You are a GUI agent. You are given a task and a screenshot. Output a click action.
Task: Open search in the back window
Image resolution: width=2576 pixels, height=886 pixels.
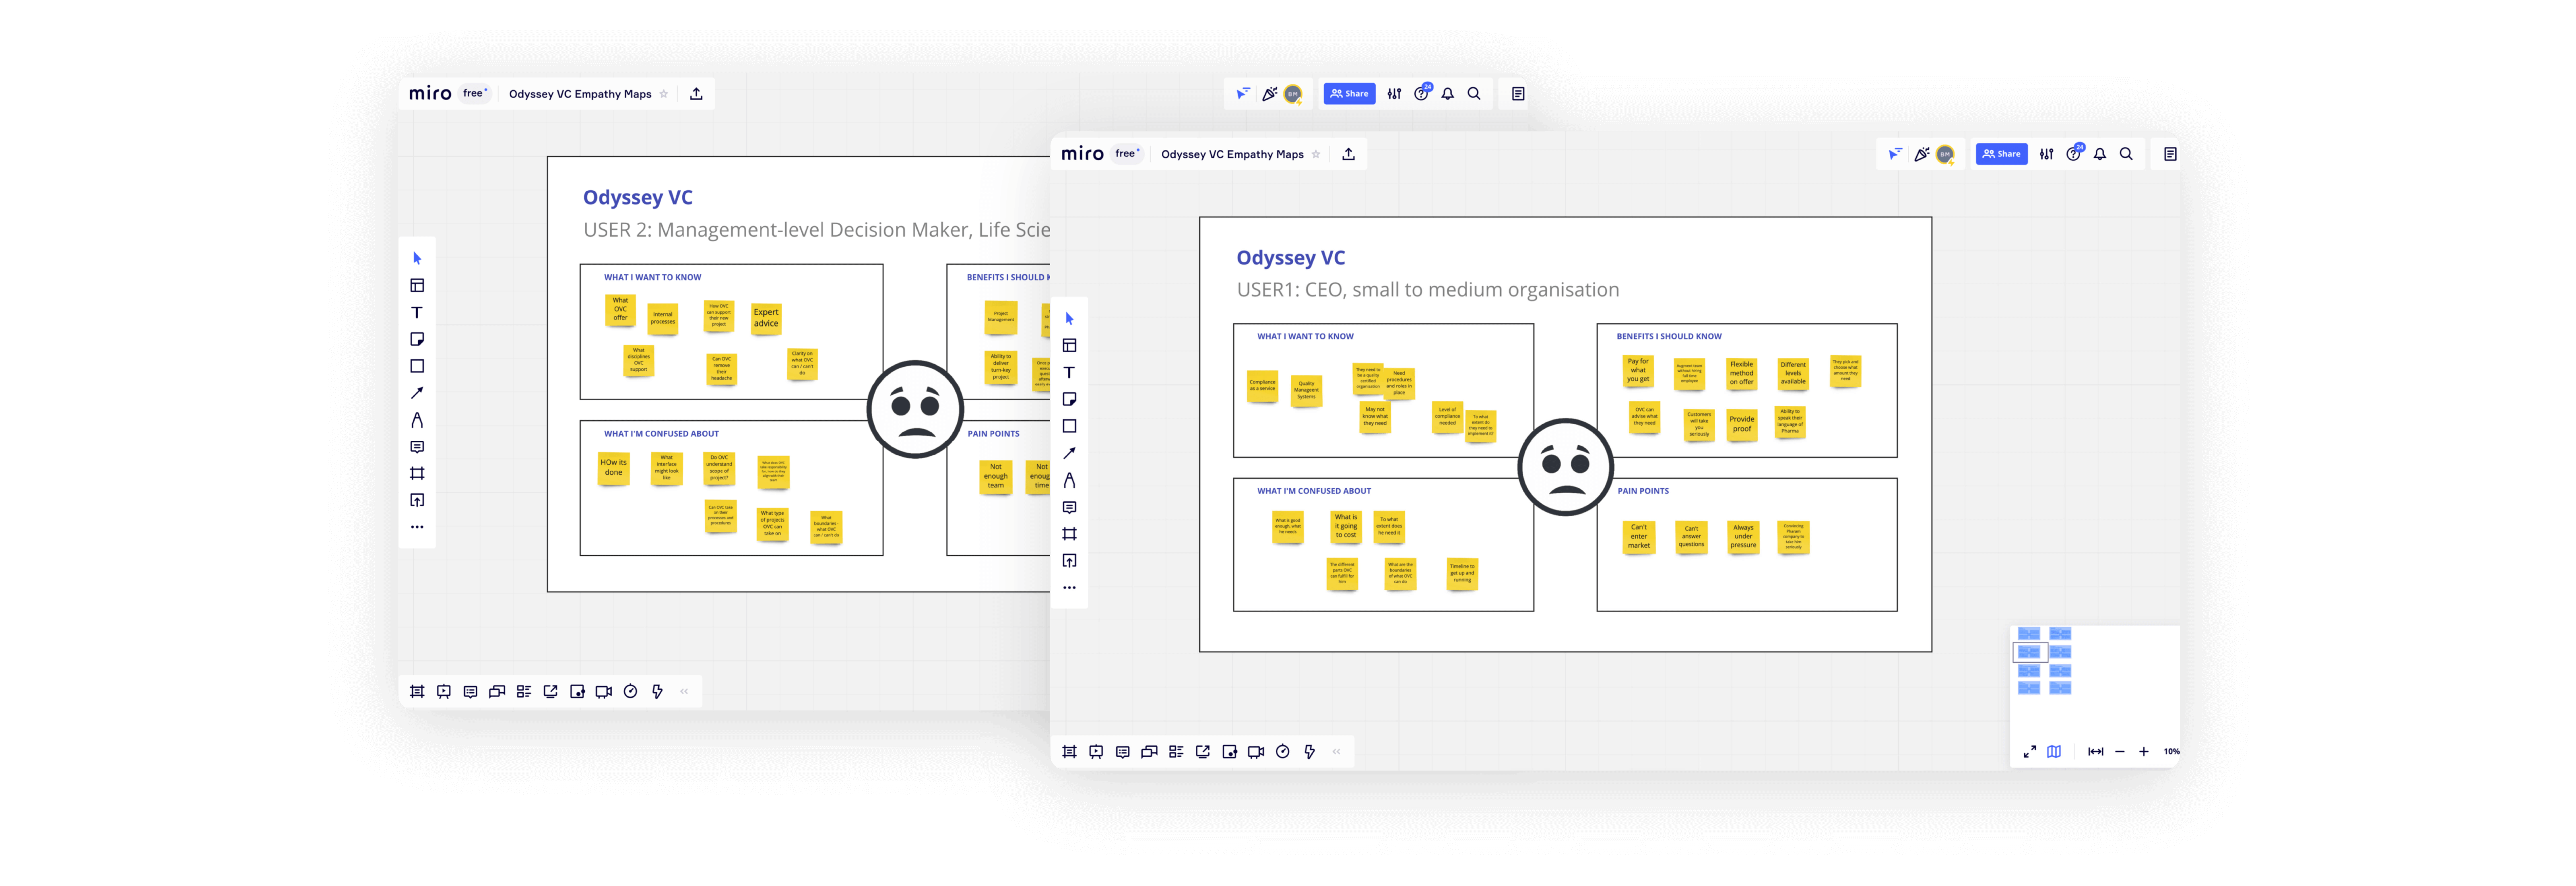pos(1474,94)
